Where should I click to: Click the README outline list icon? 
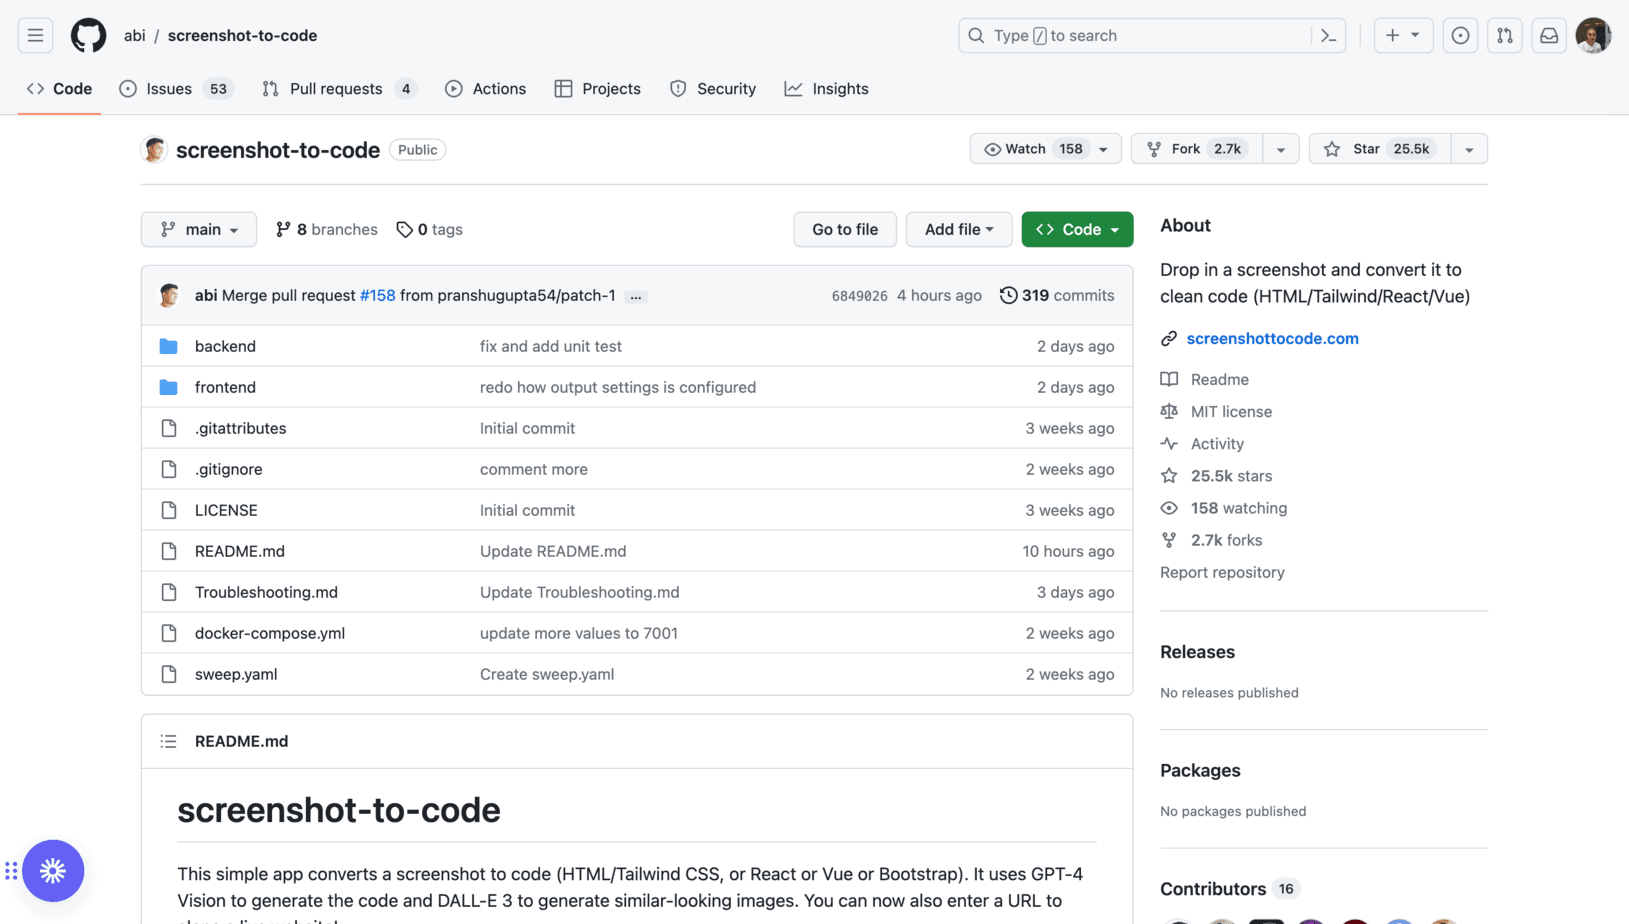click(168, 741)
